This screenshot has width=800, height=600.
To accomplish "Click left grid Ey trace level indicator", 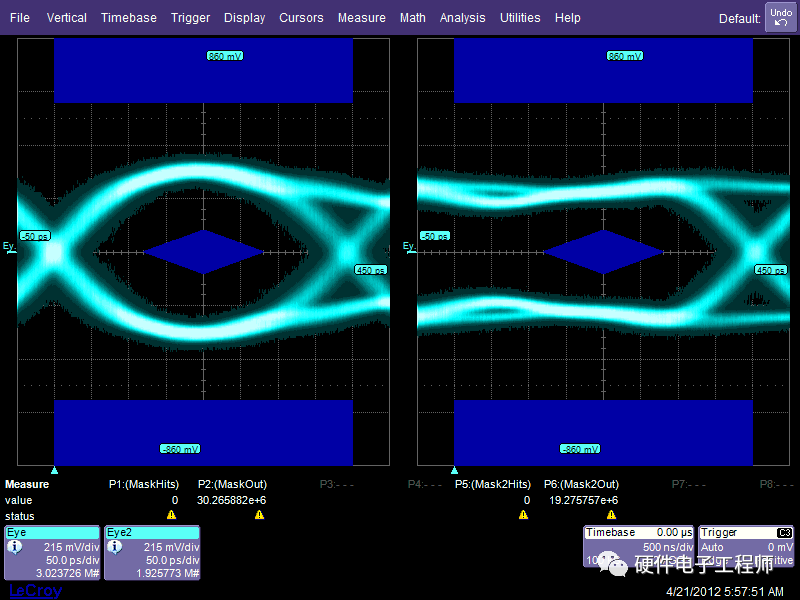I will [9, 247].
